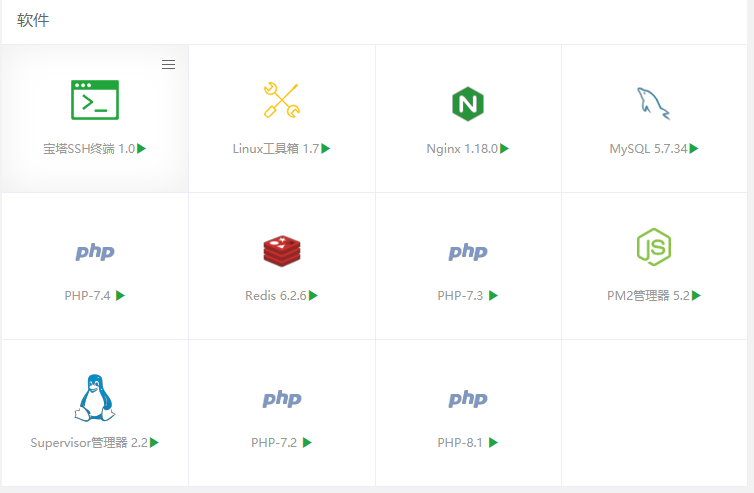The height and width of the screenshot is (493, 754).
Task: Open the Redis red stack icon
Action: (x=282, y=251)
